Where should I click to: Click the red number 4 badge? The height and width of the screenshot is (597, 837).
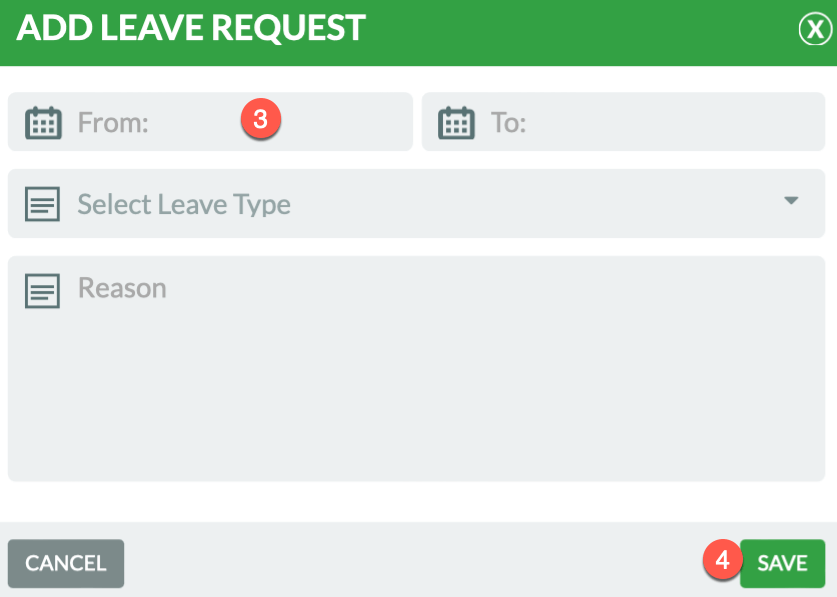(722, 560)
